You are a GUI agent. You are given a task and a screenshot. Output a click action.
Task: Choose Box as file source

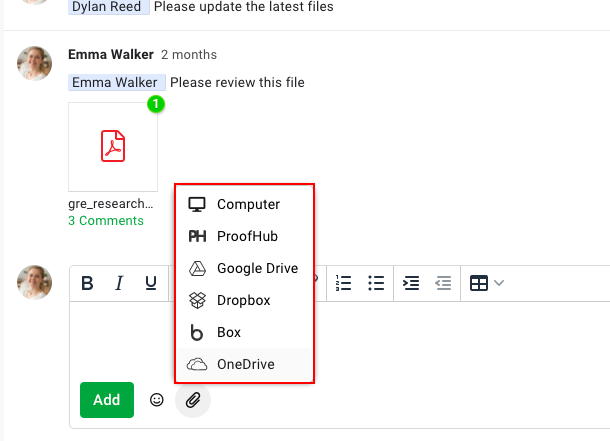[x=244, y=332]
